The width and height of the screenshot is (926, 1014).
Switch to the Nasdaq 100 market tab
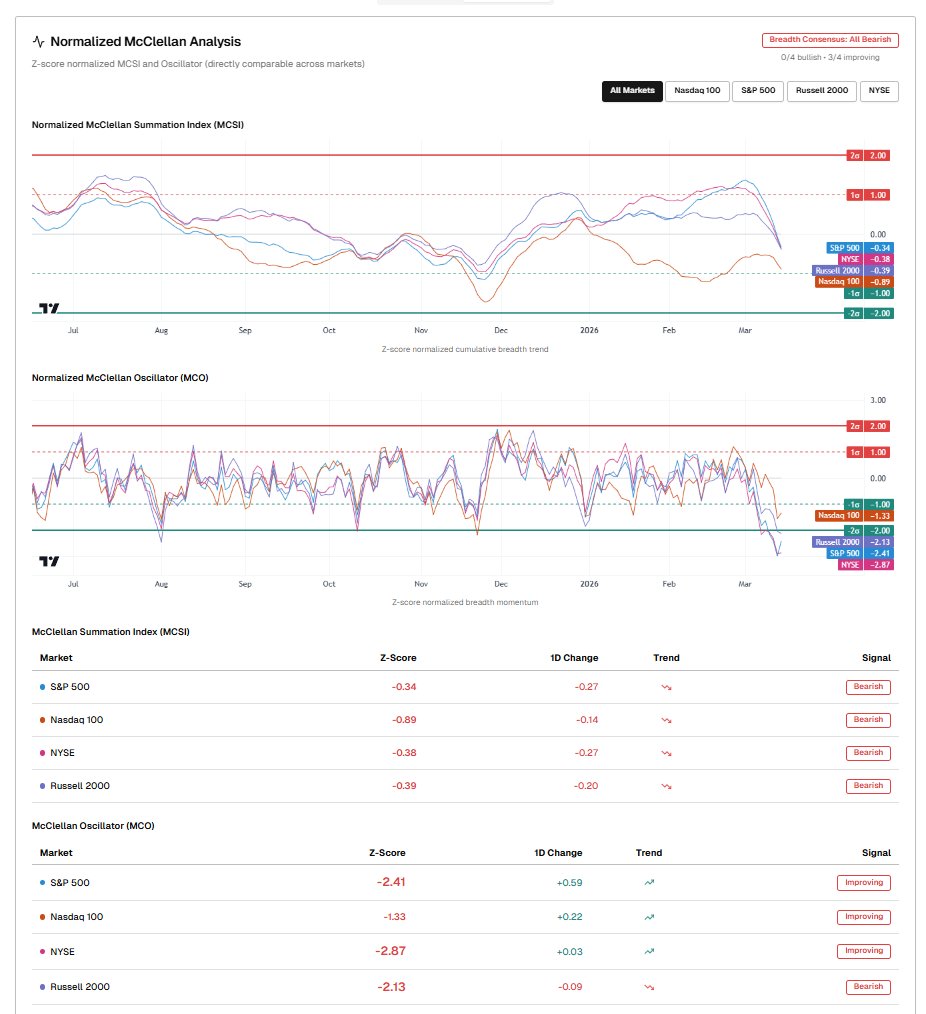coord(695,91)
